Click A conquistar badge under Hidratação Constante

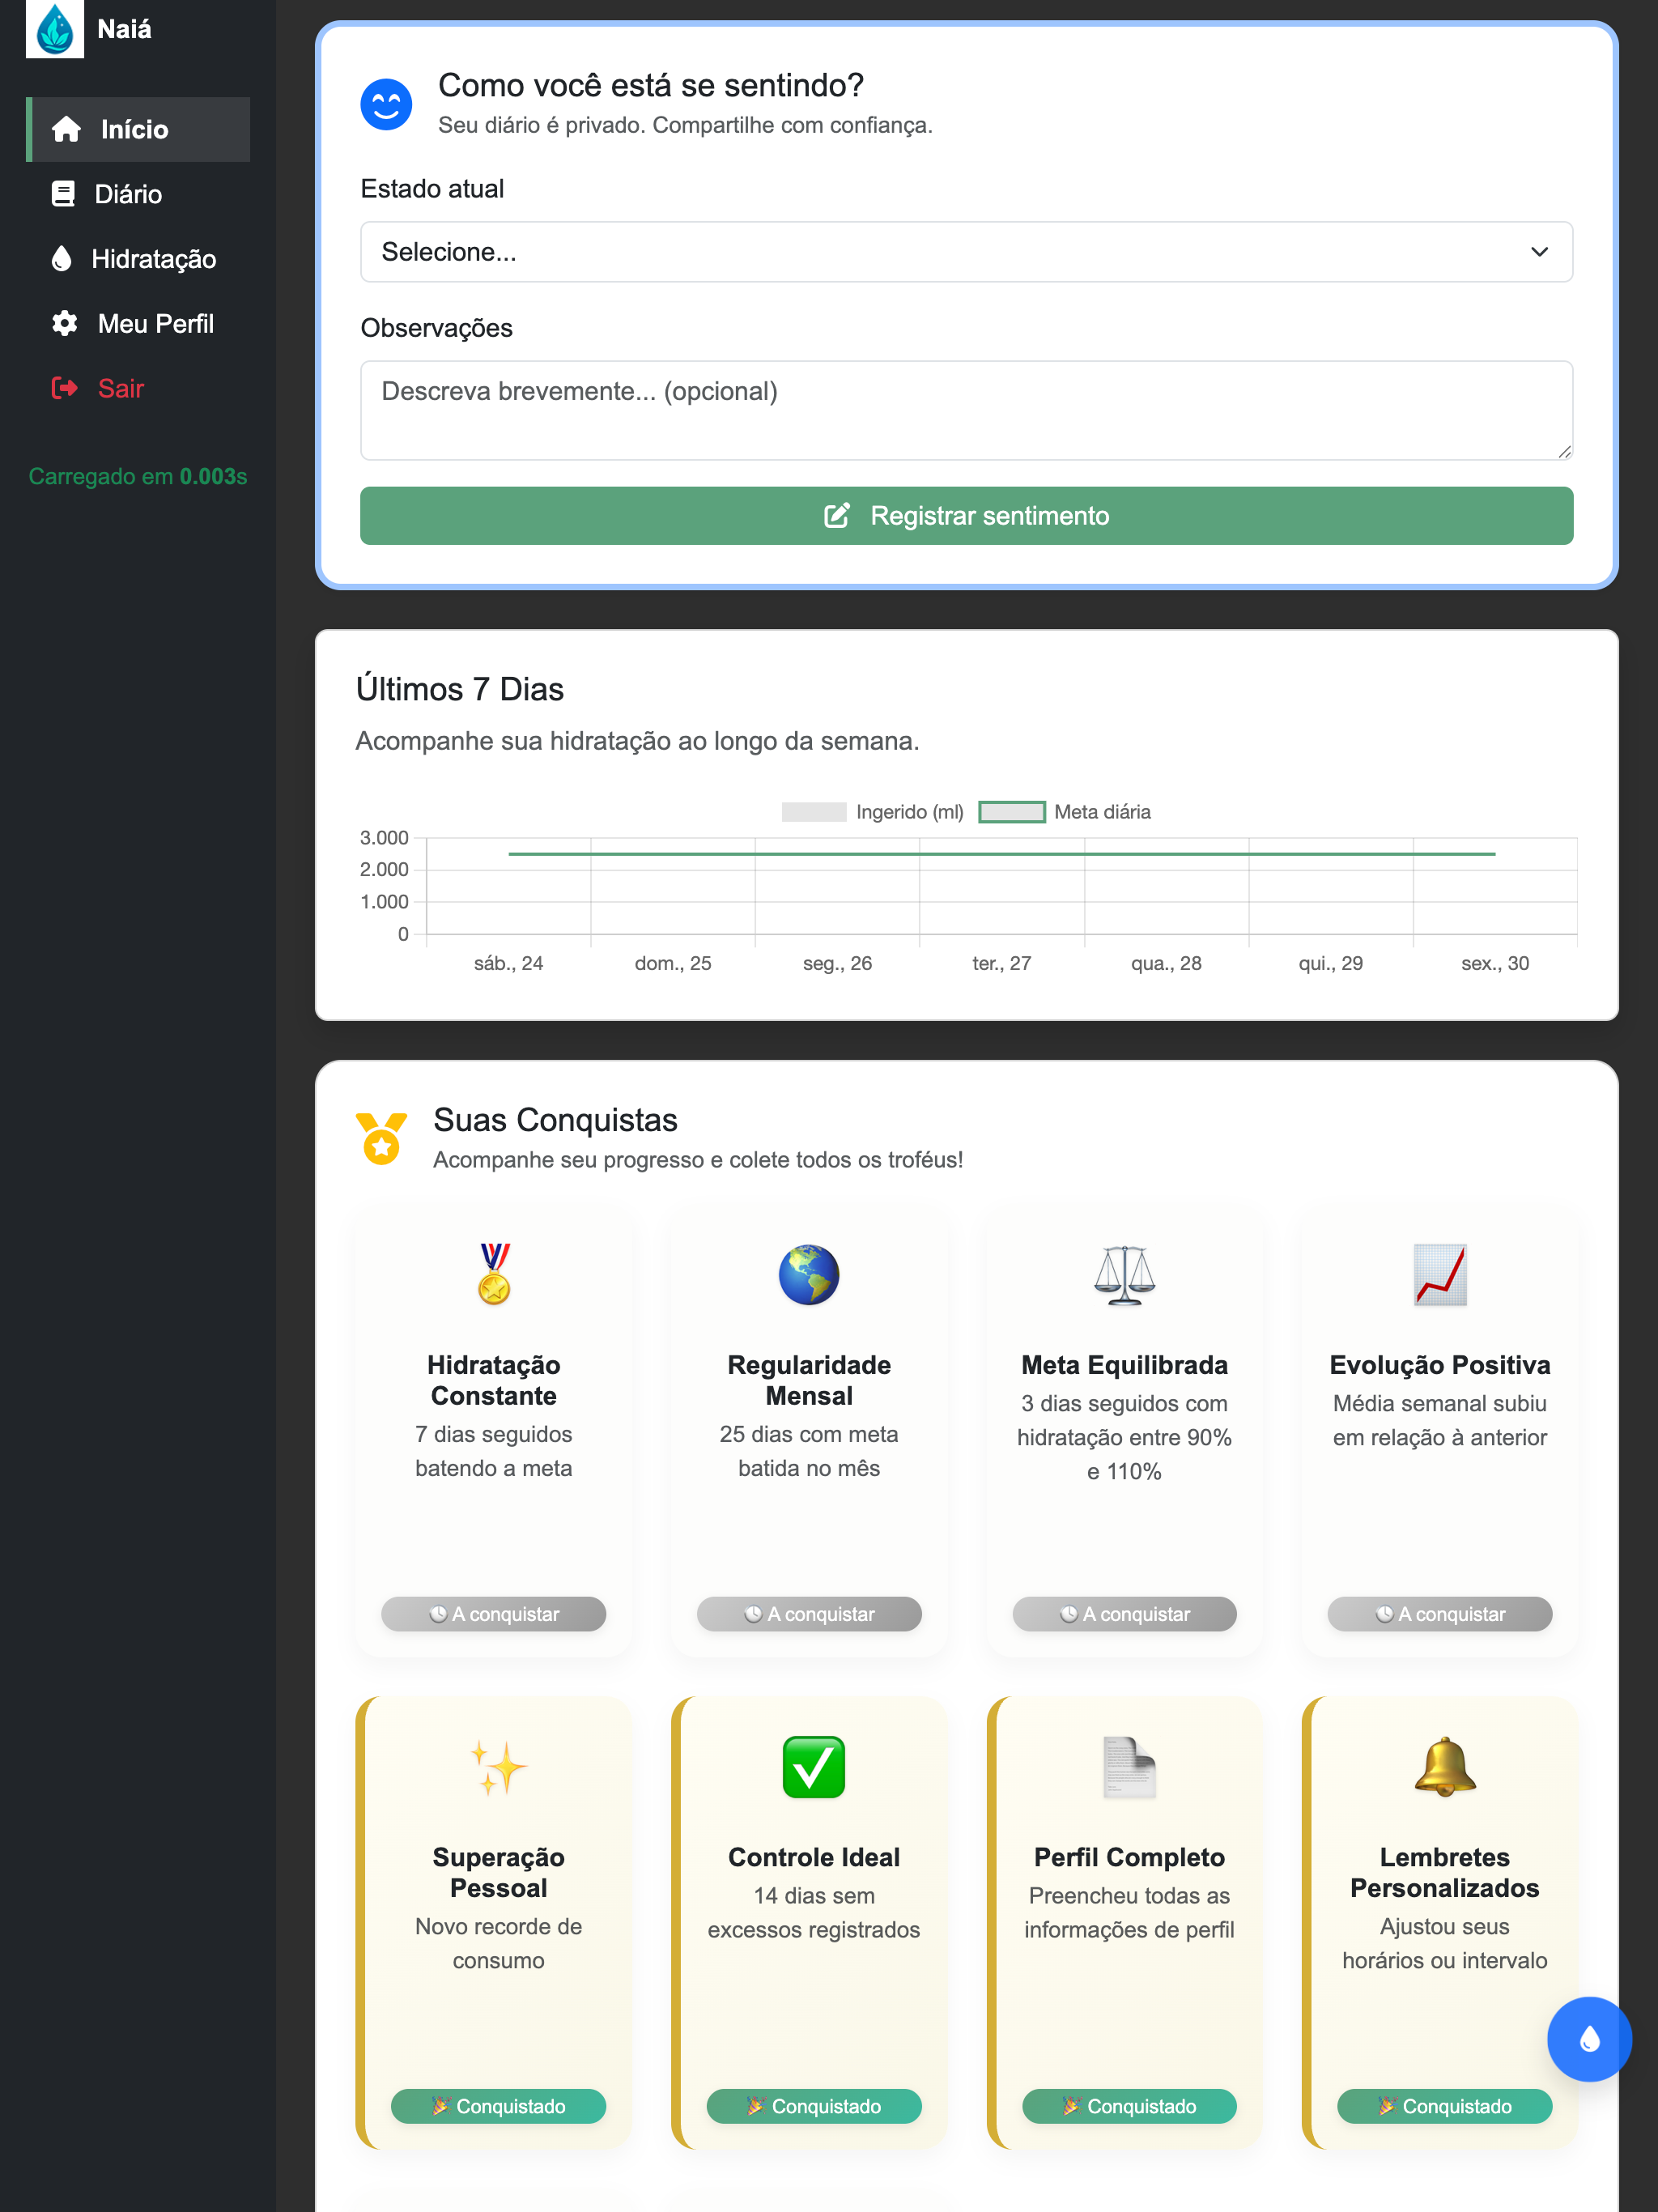tap(494, 1614)
